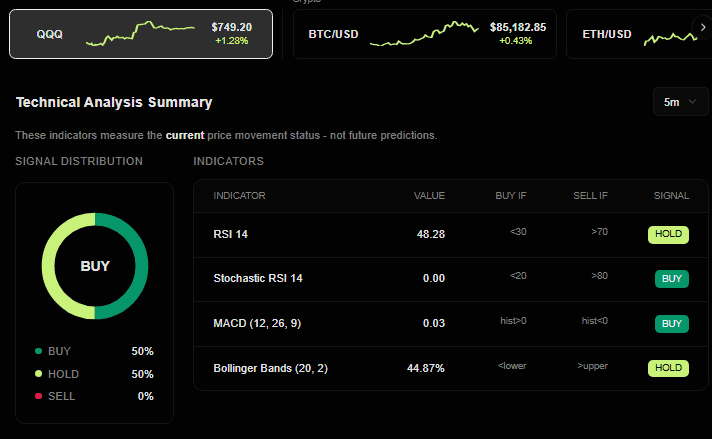This screenshot has height=439, width=712.
Task: Select the Stochastic RSI 14 row name
Action: (x=258, y=278)
